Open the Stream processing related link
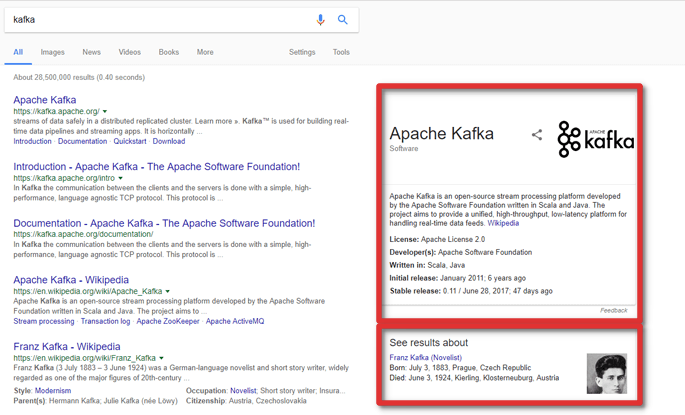 pos(44,321)
